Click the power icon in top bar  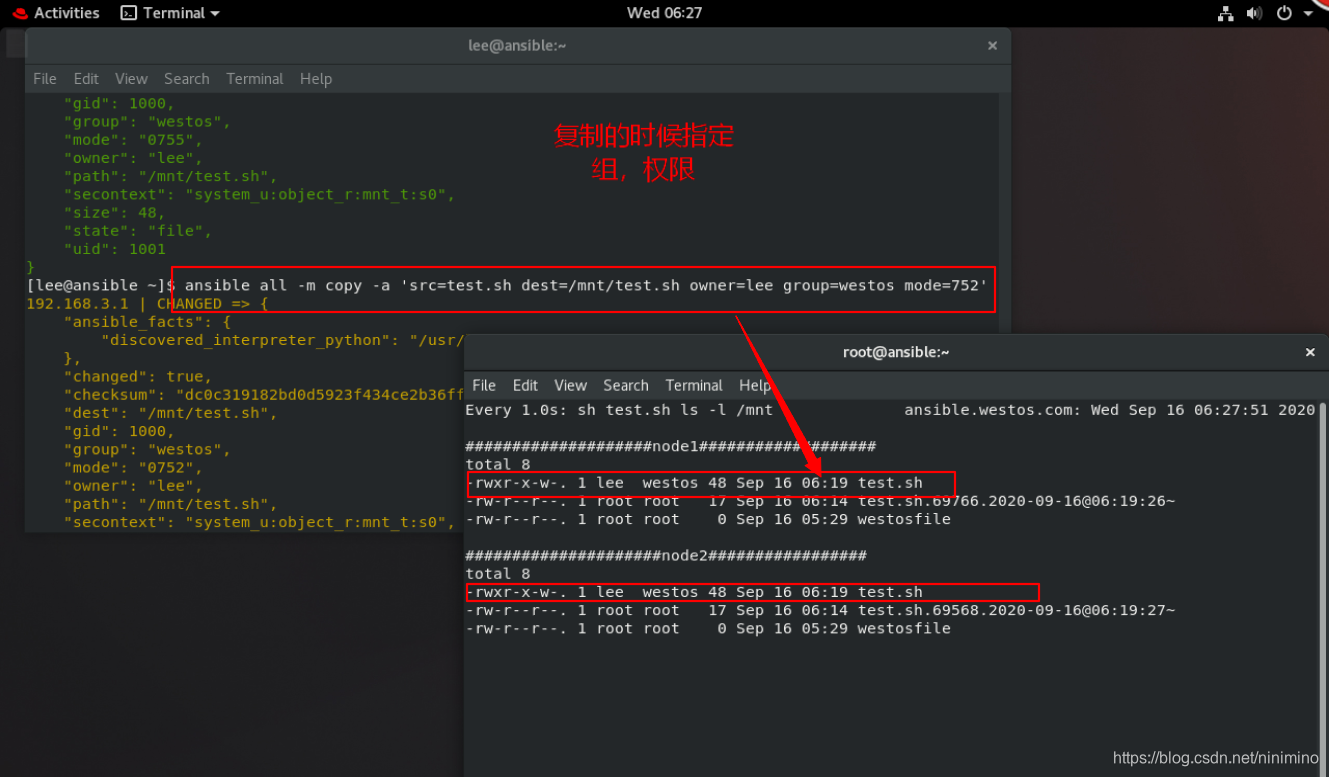click(x=1285, y=13)
